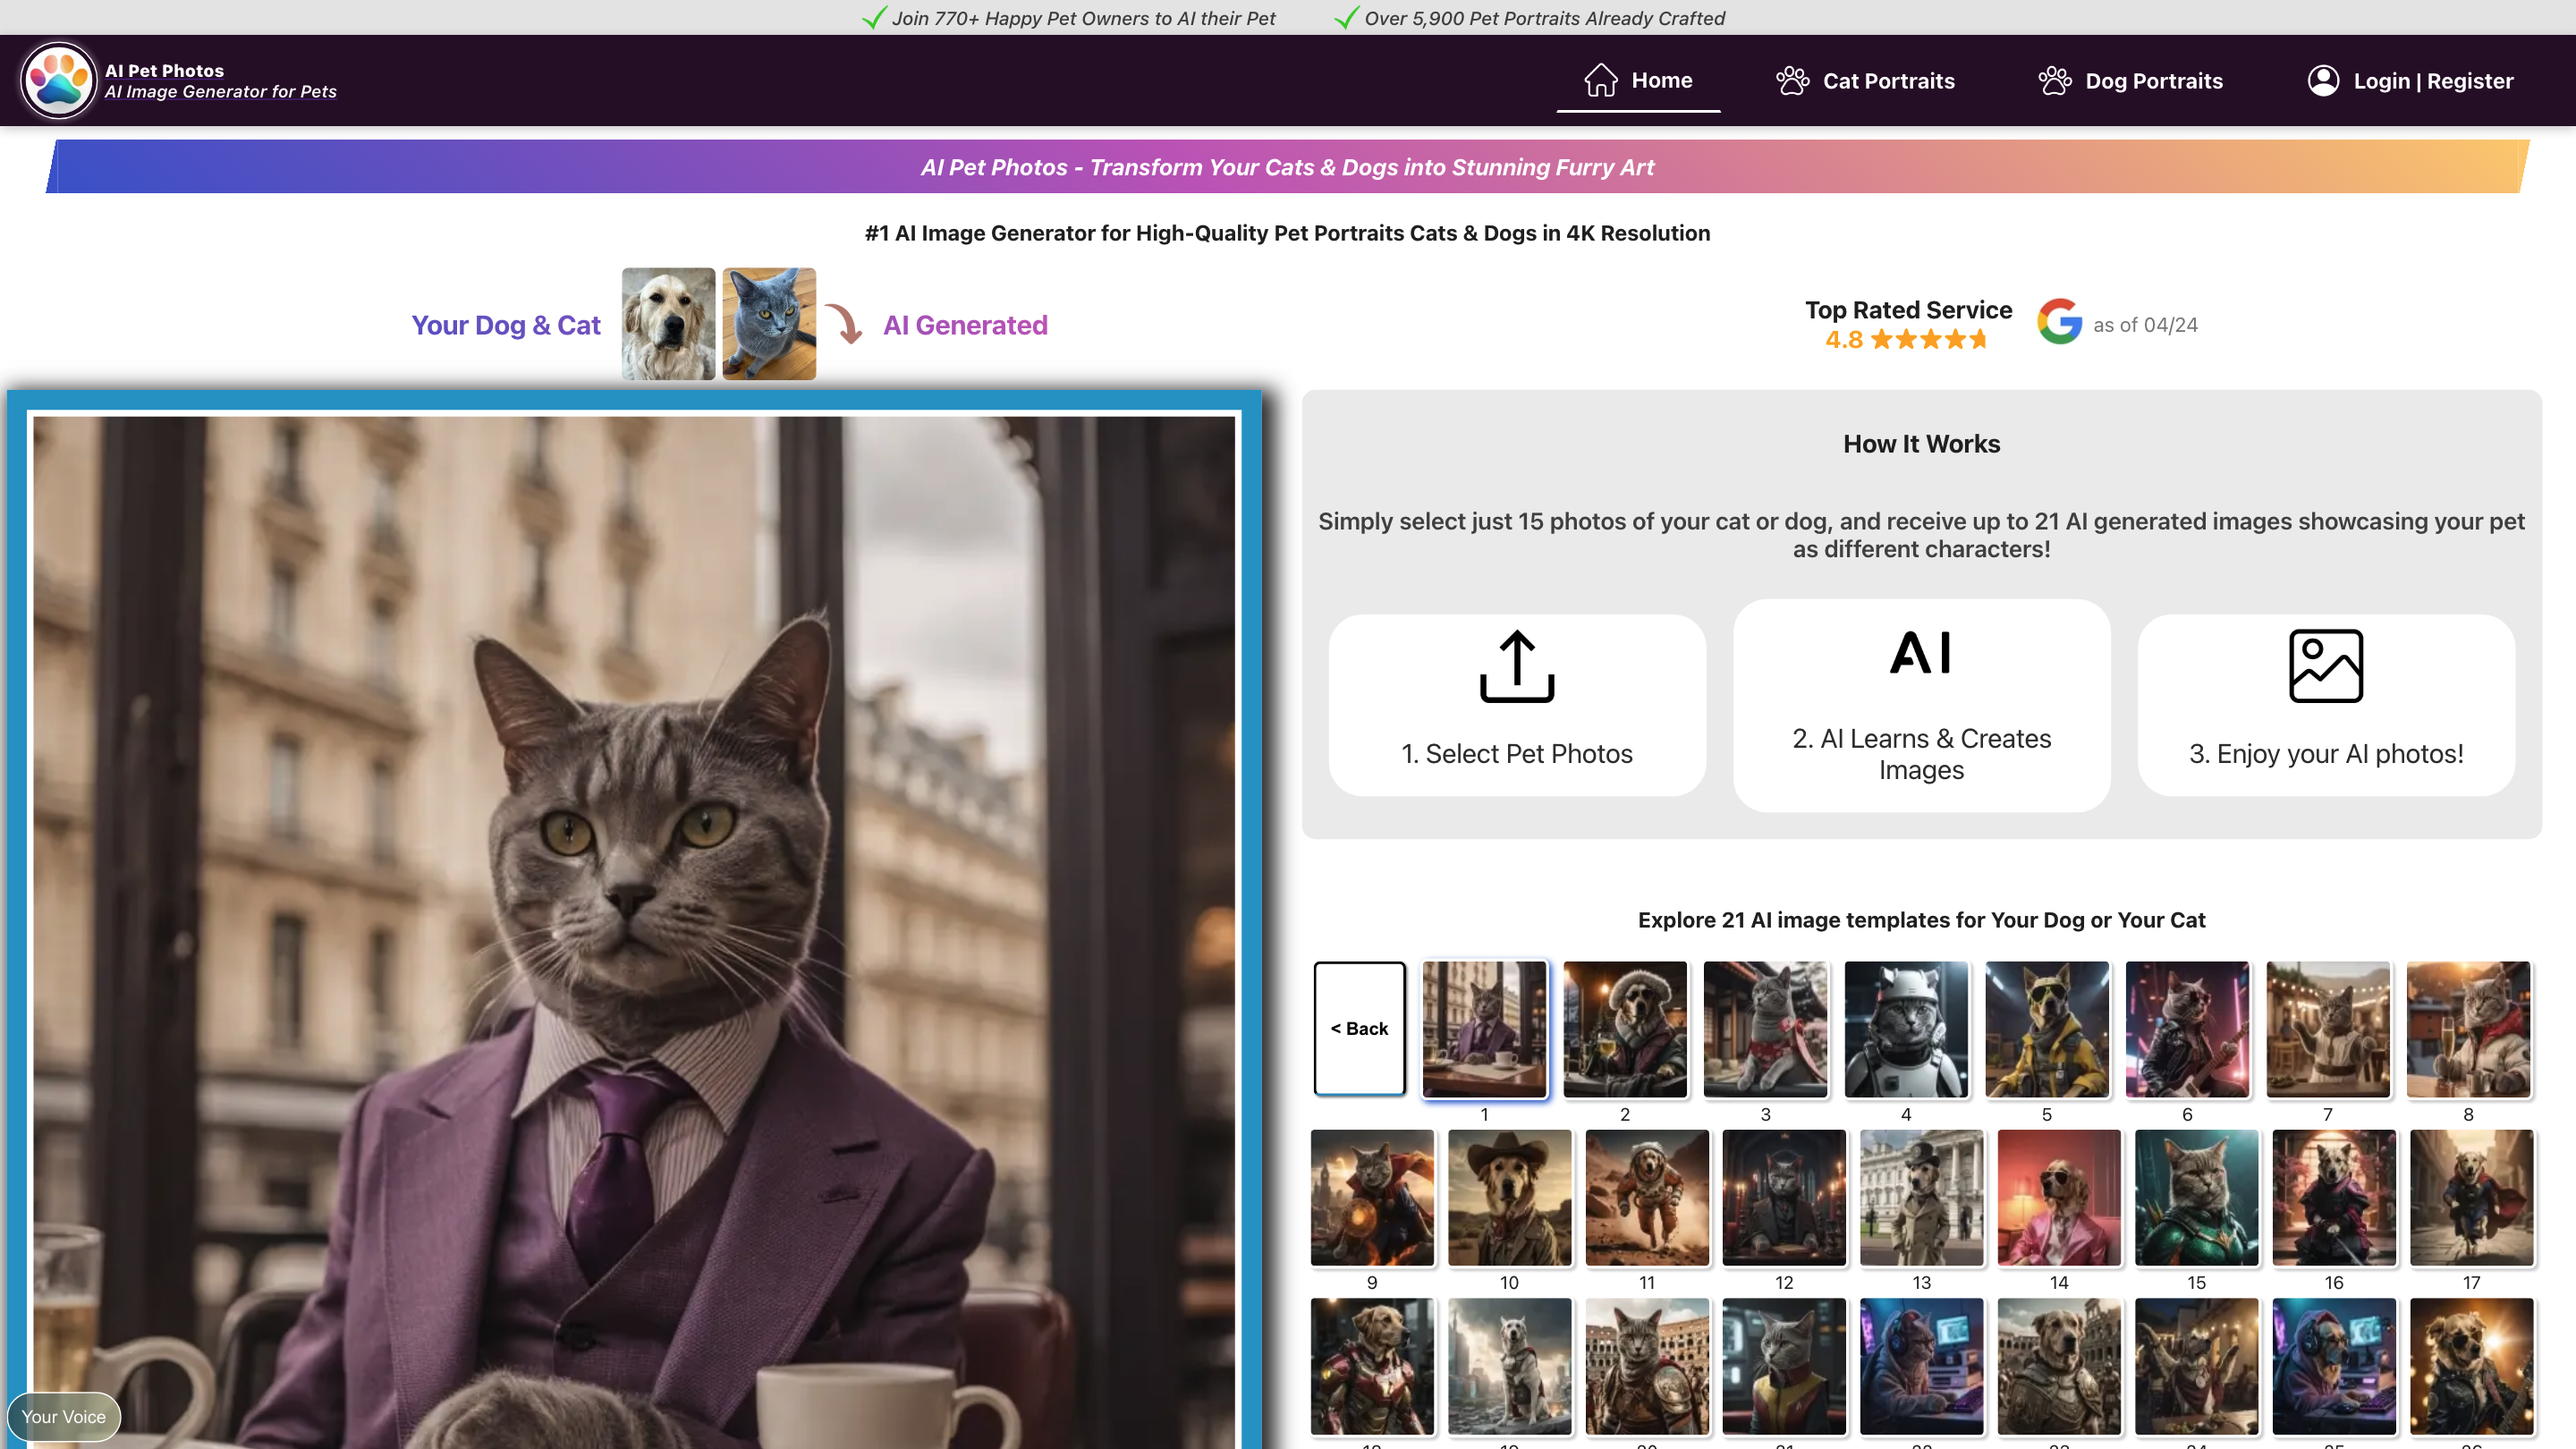Open the Your Voice feedback widget
The width and height of the screenshot is (2576, 1449).
click(63, 1416)
